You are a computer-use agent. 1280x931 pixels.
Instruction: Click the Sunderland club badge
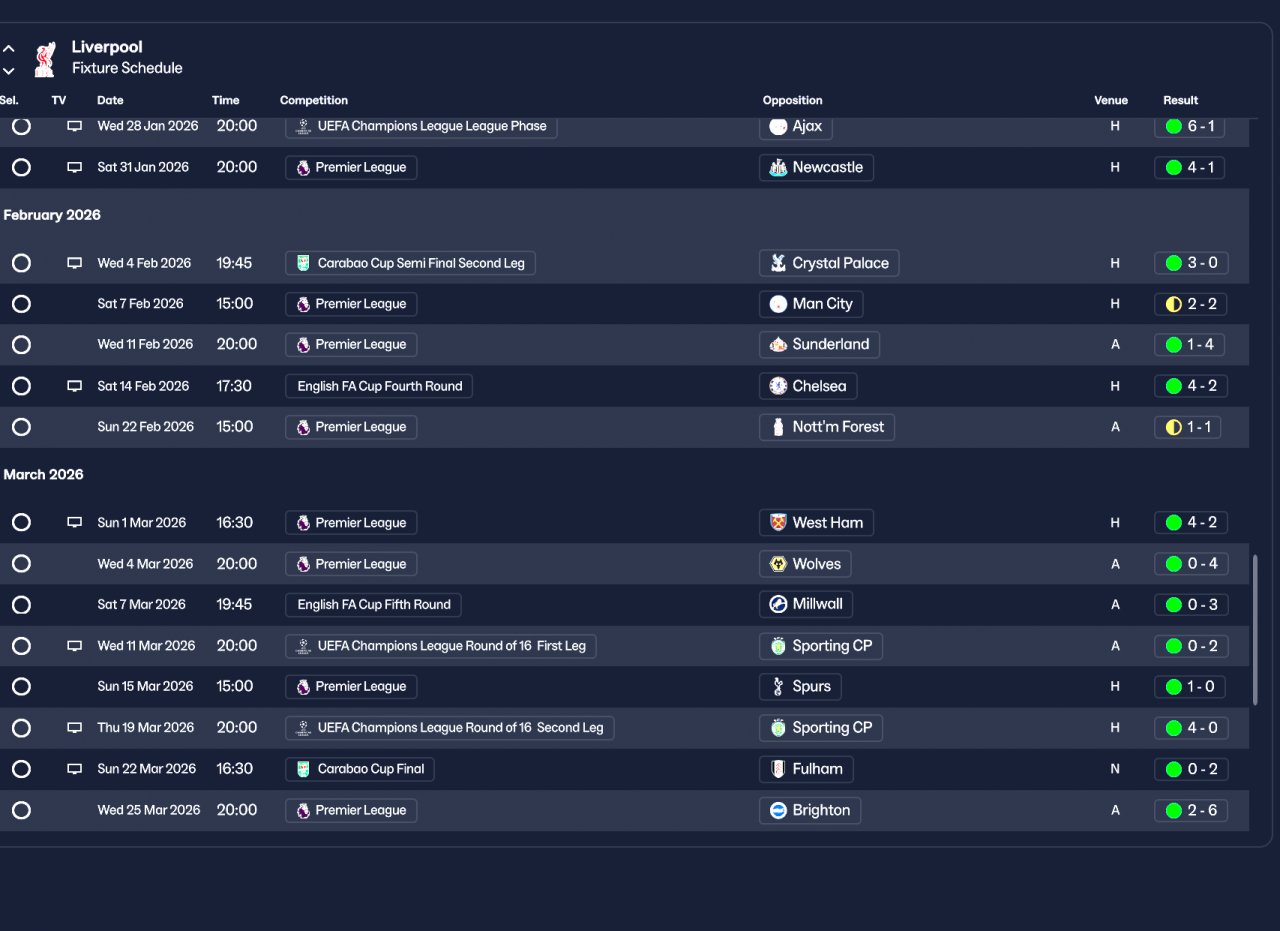(x=778, y=345)
